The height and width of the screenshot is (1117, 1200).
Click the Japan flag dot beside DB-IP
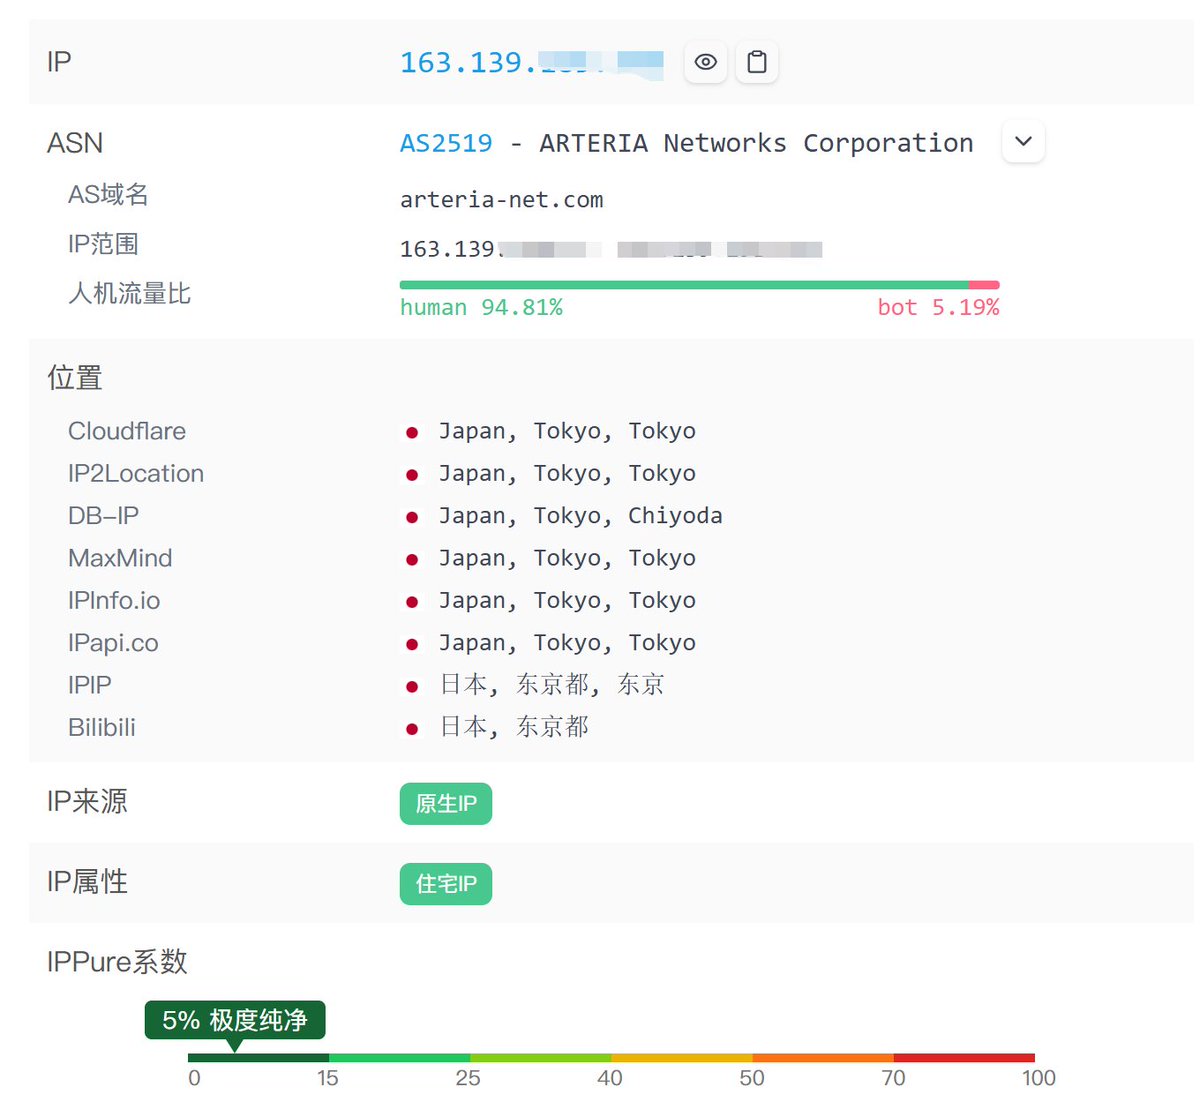coord(411,517)
